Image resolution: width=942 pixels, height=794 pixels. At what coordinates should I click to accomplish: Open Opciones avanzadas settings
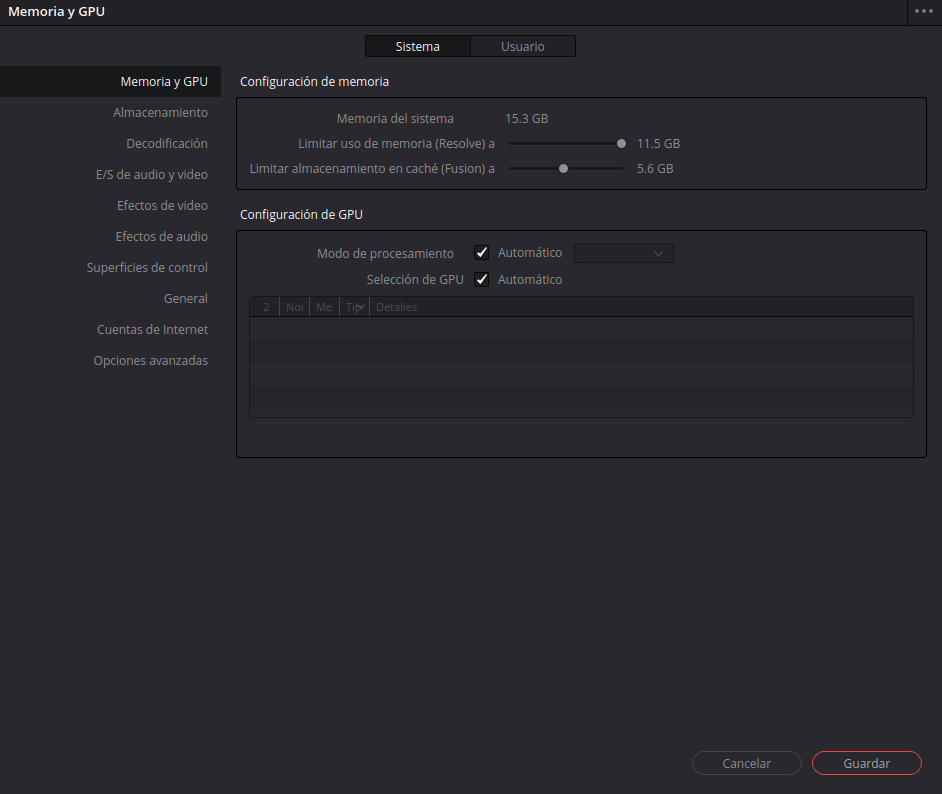[x=151, y=361]
